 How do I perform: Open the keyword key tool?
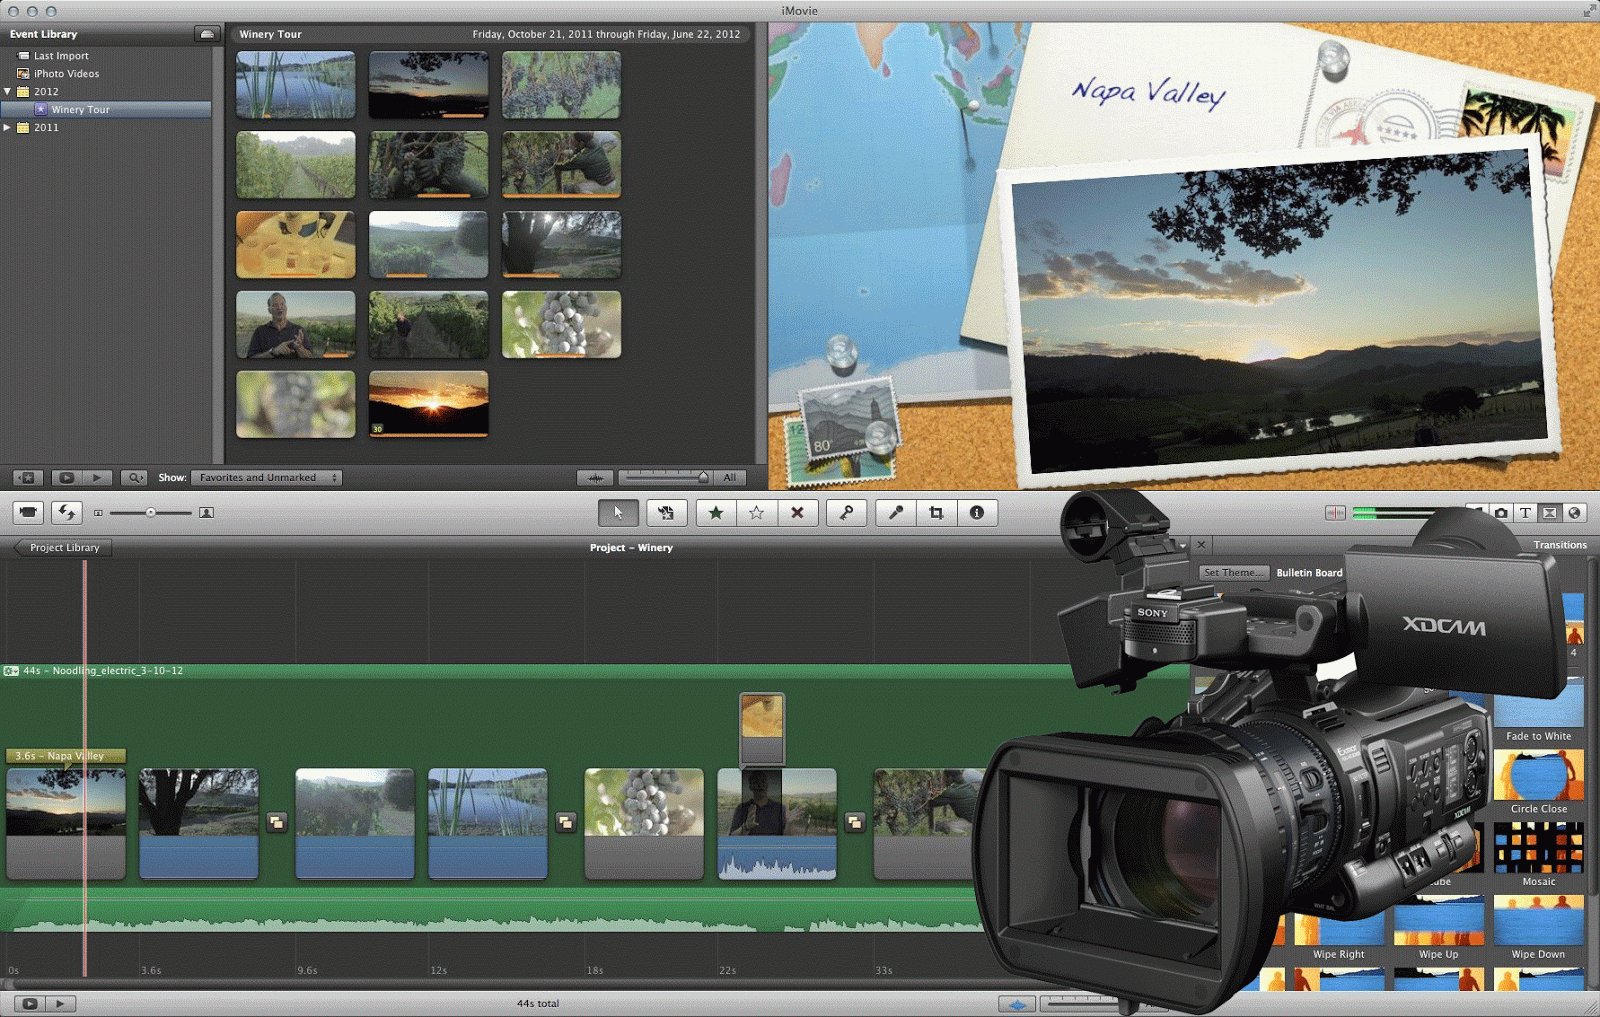click(x=847, y=512)
